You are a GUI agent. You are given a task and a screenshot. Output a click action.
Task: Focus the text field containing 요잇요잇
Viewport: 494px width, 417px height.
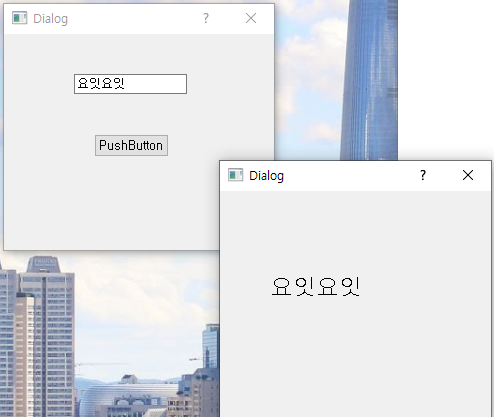pyautogui.click(x=130, y=84)
